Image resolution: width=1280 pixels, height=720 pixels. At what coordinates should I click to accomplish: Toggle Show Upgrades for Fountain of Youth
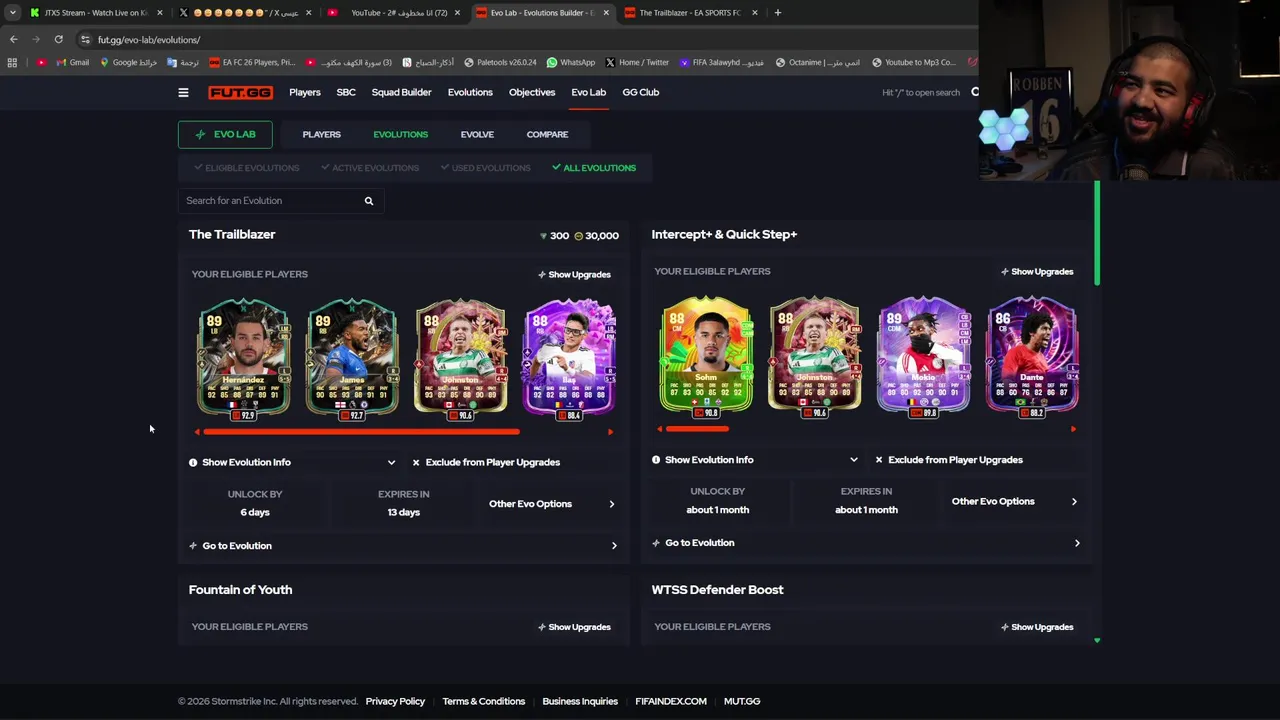point(574,627)
